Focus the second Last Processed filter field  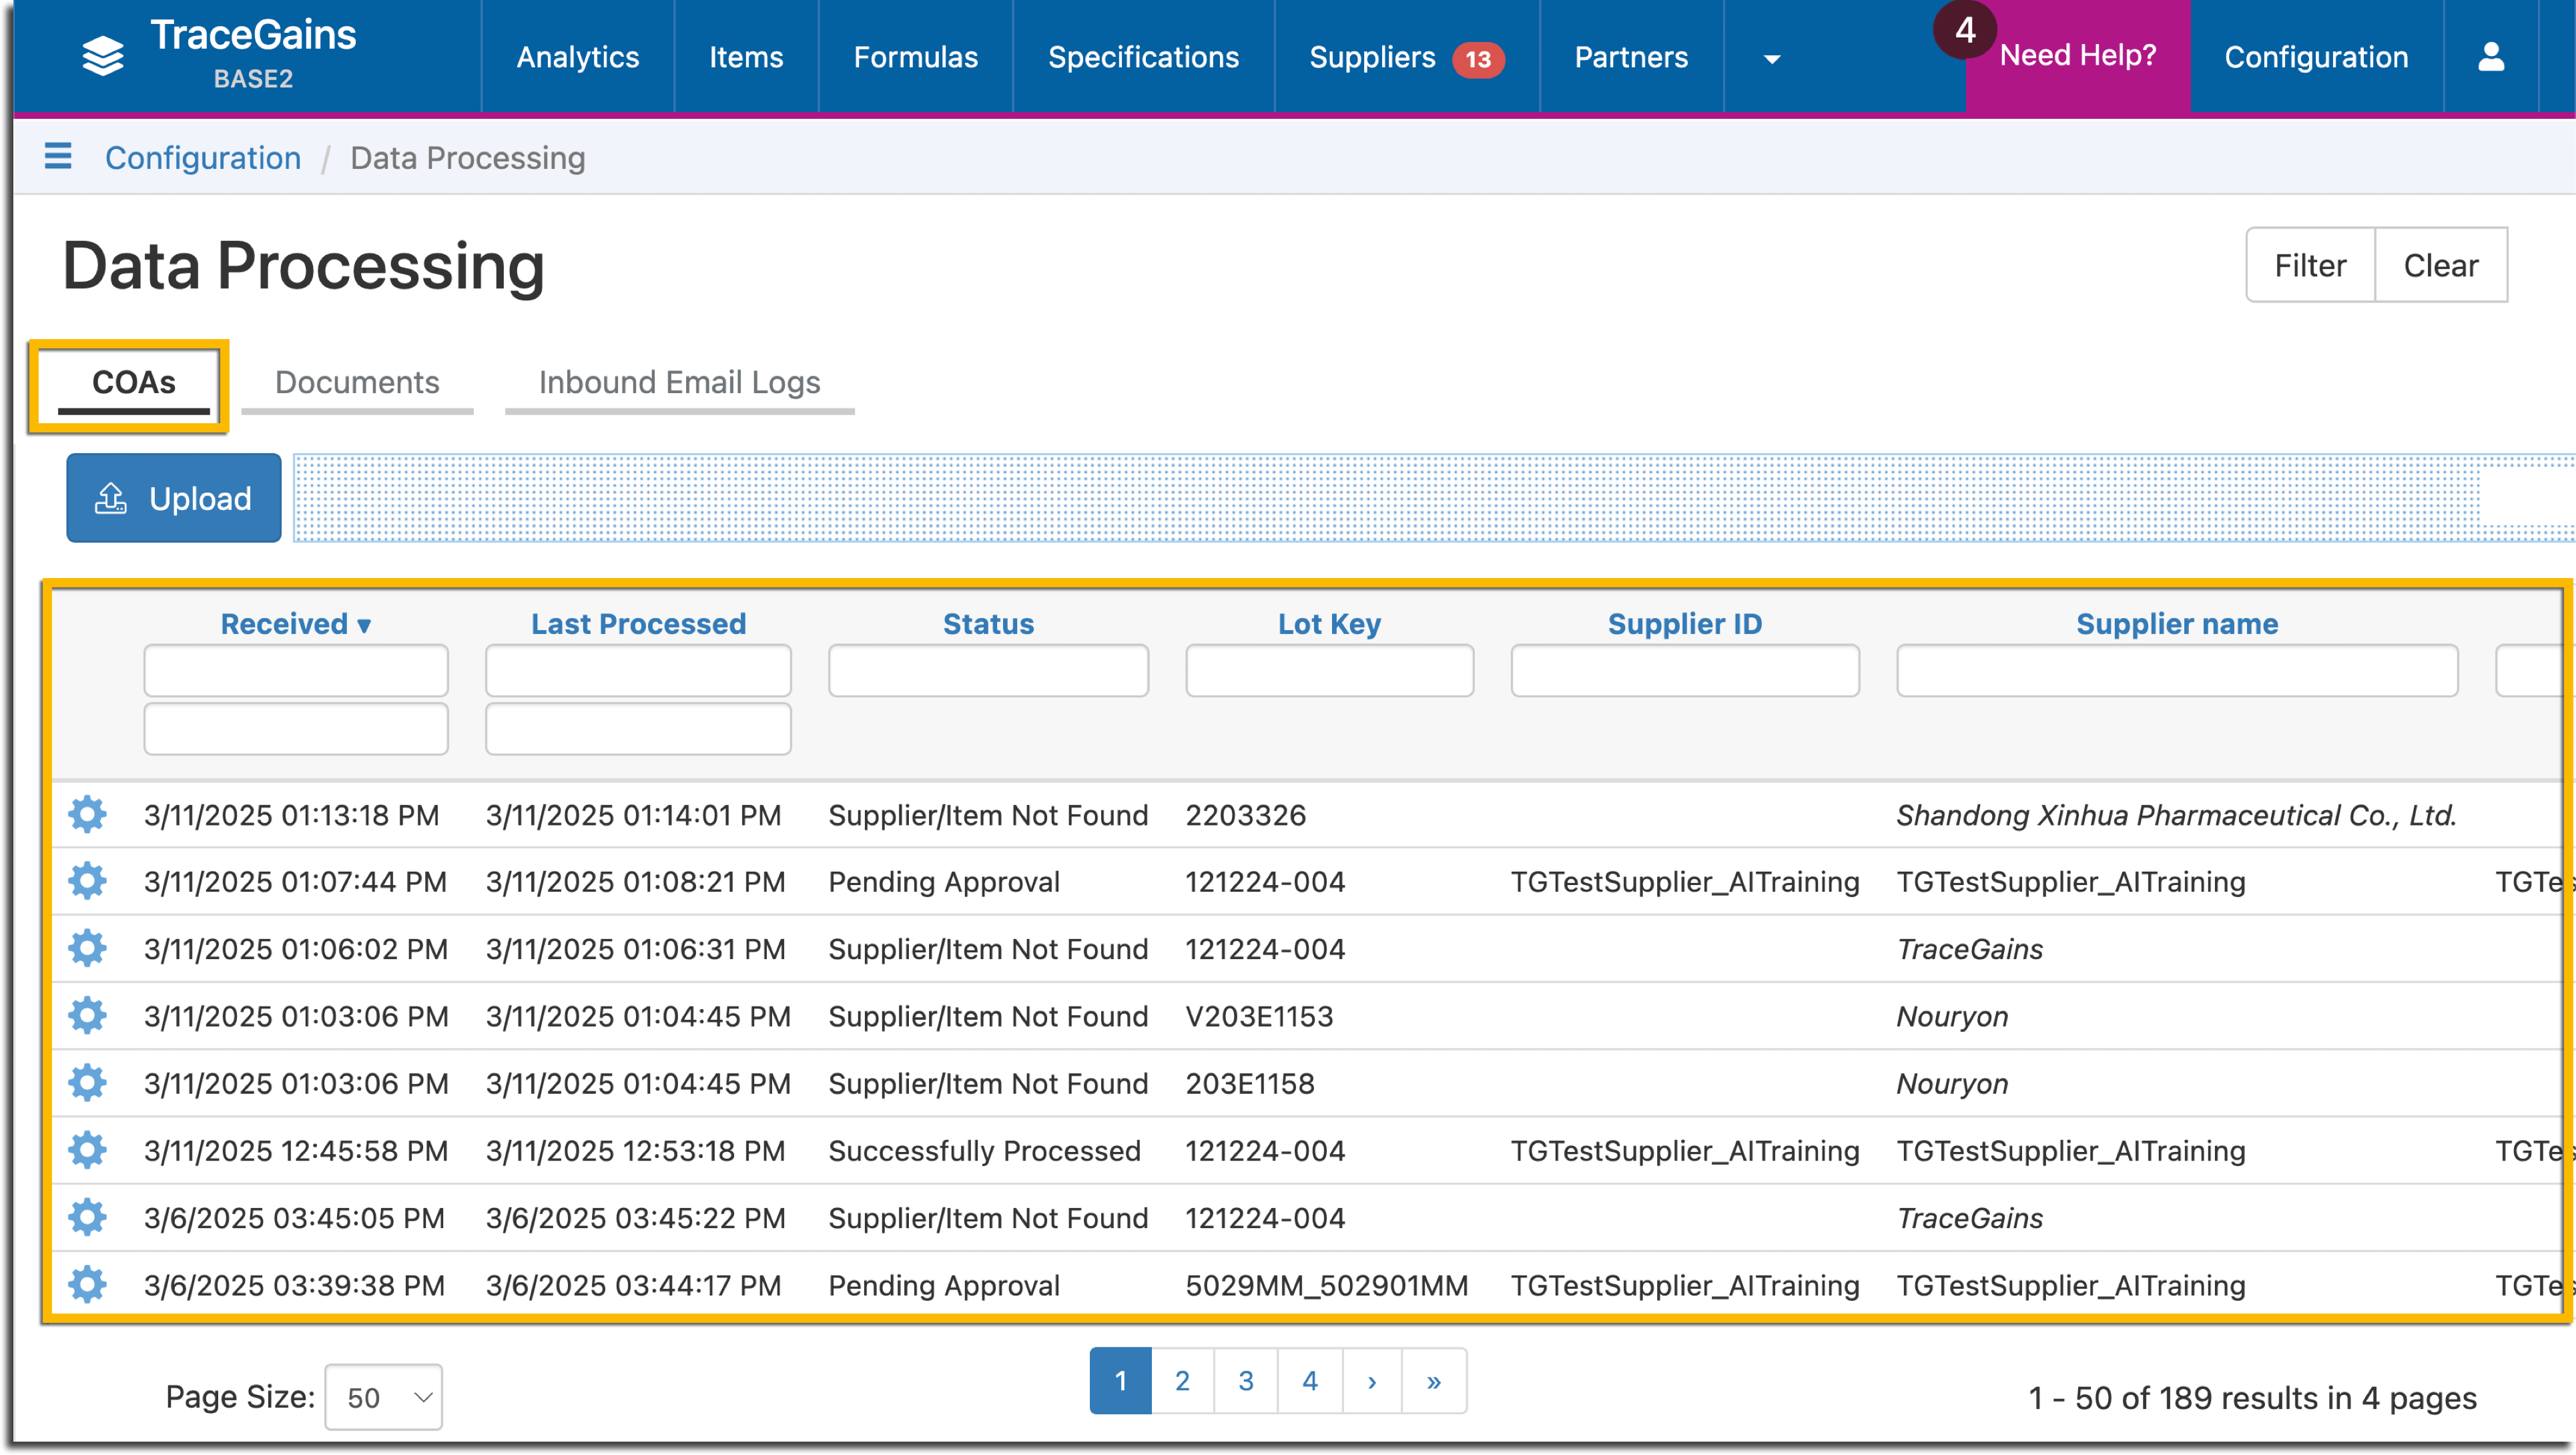point(638,728)
